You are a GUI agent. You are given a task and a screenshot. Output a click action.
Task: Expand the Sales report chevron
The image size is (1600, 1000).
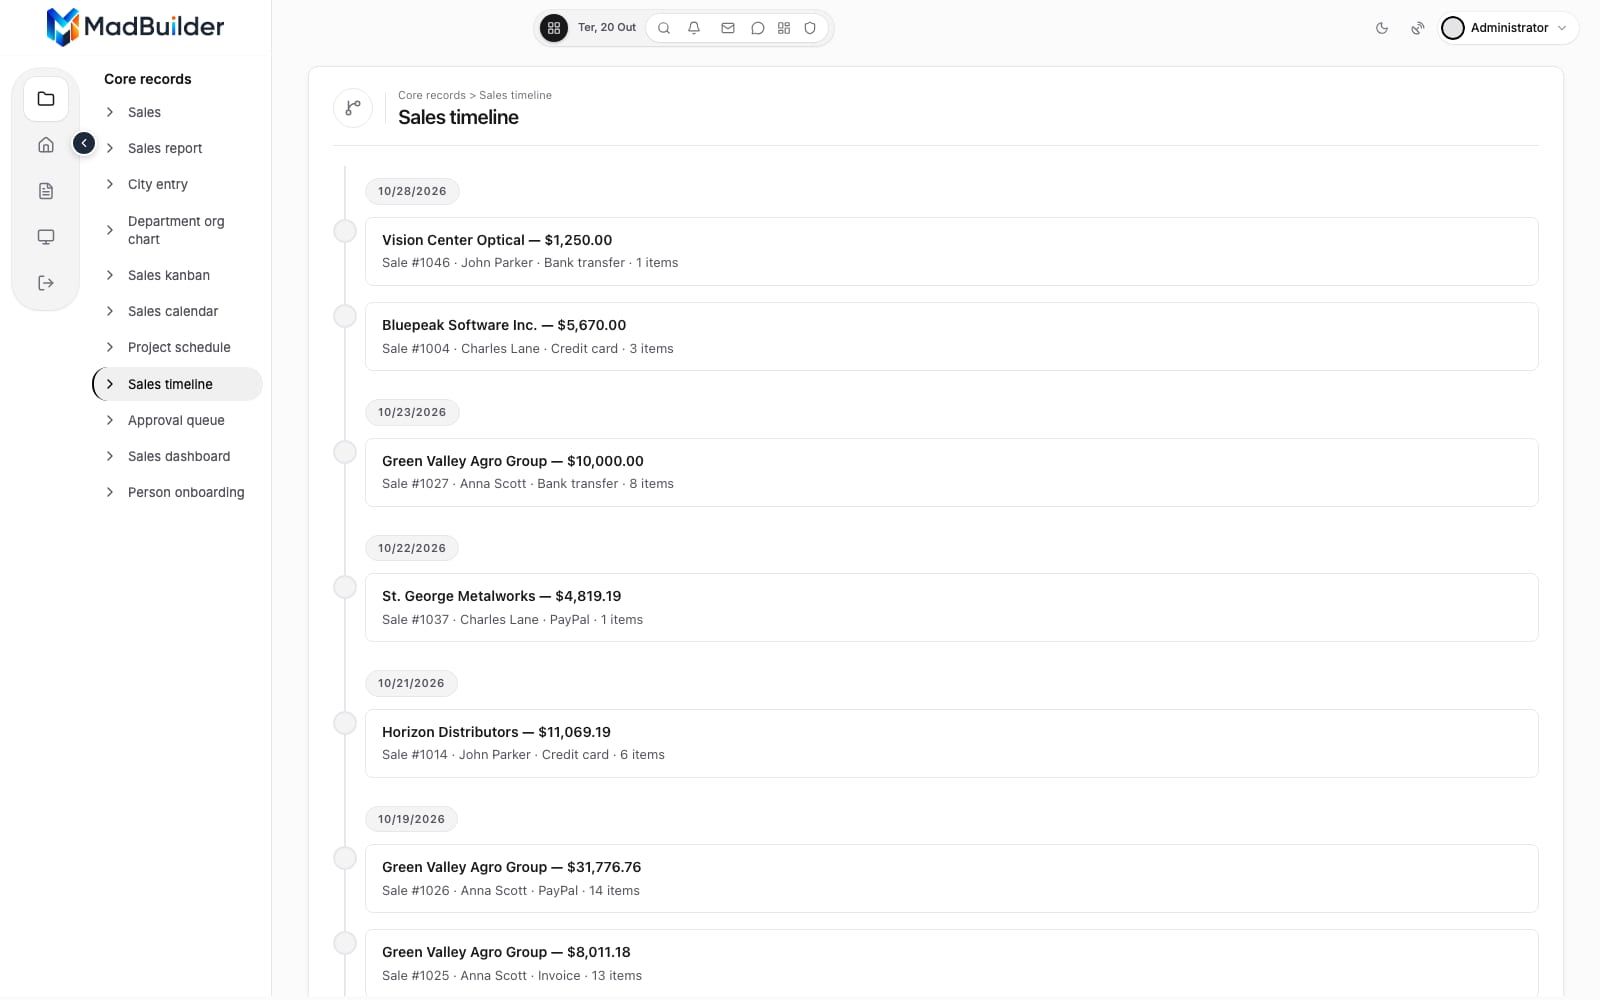110,148
